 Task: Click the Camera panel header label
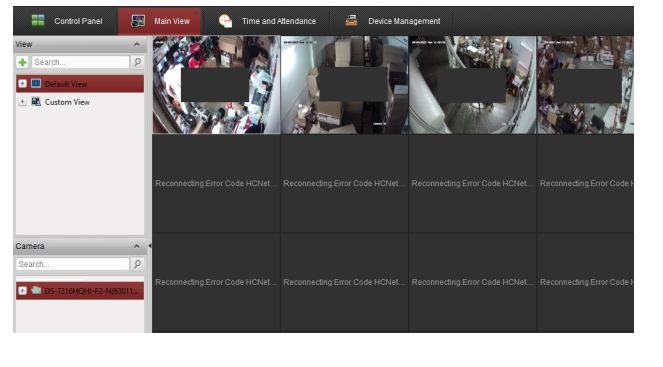pos(30,246)
